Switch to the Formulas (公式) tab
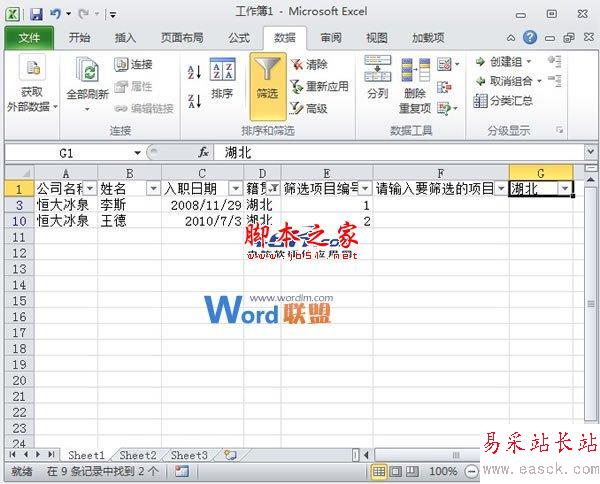The height and width of the screenshot is (484, 600). 239,38
